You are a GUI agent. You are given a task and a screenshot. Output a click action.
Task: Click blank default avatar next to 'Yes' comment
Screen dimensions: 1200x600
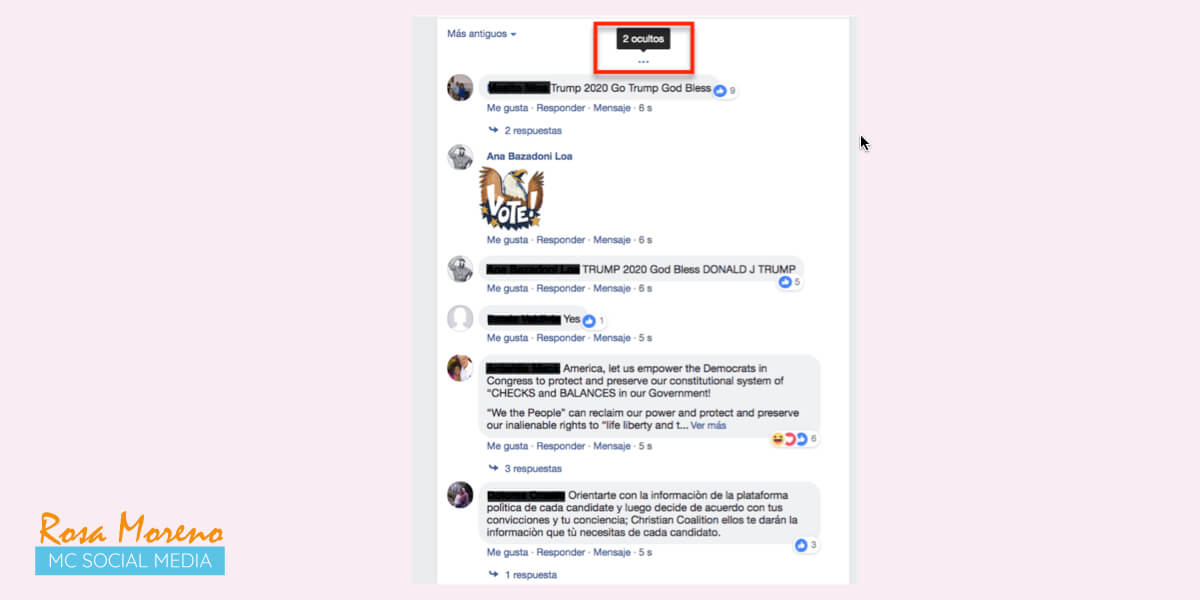coord(460,319)
